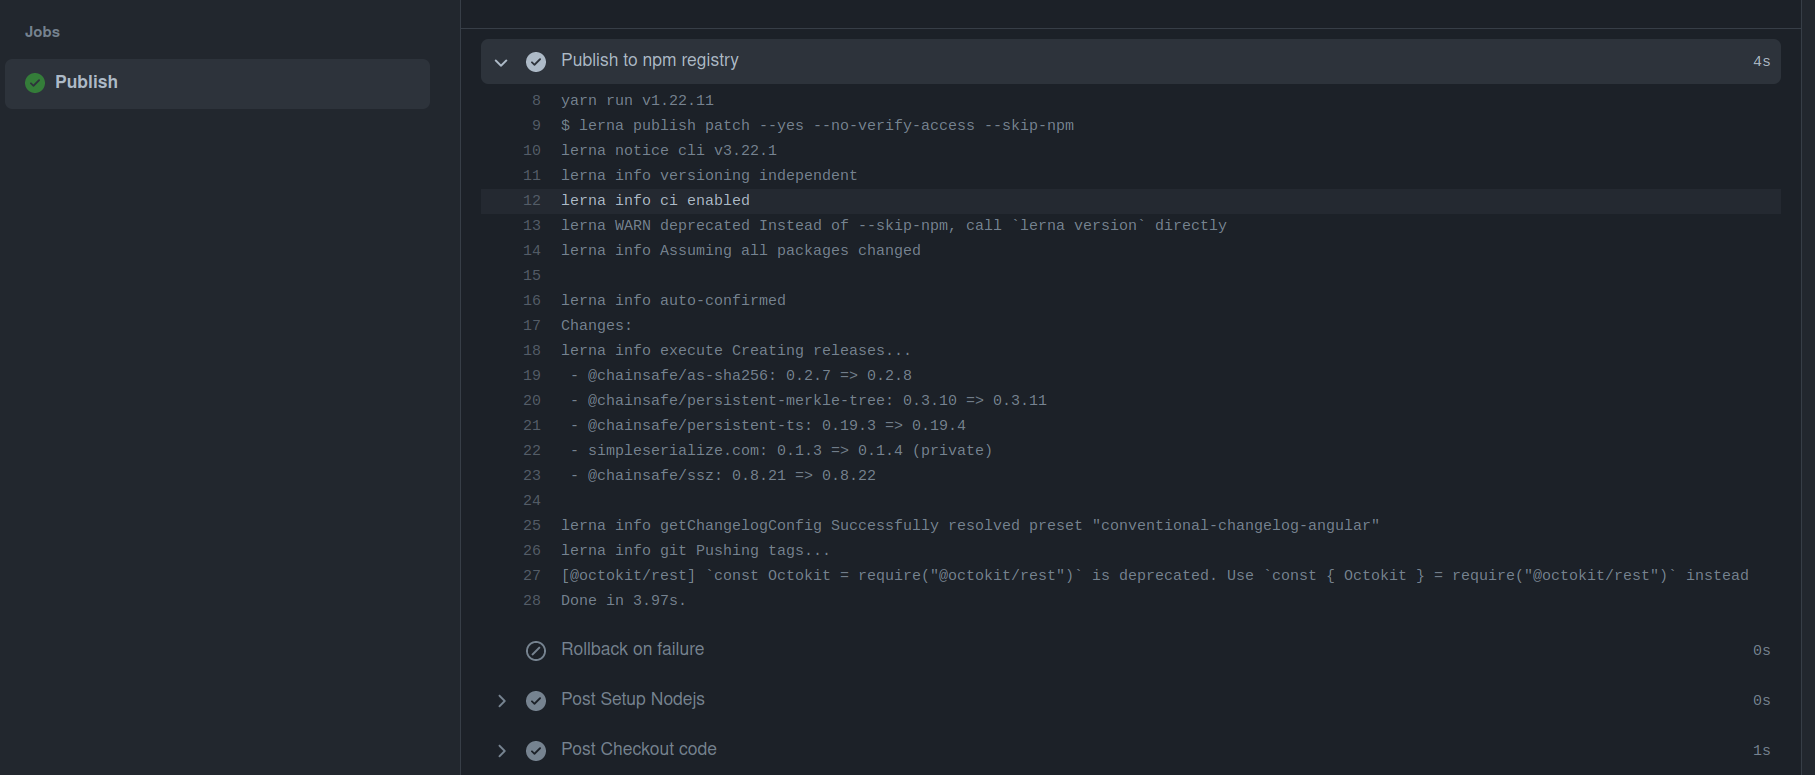Click the persistent-merkle-tree version line
This screenshot has width=1815, height=775.
tap(808, 401)
